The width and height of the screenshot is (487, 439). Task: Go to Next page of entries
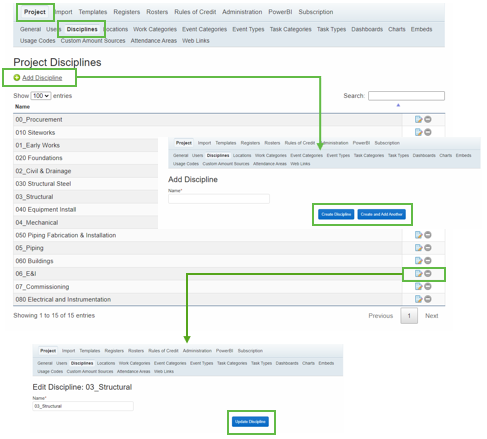point(431,316)
